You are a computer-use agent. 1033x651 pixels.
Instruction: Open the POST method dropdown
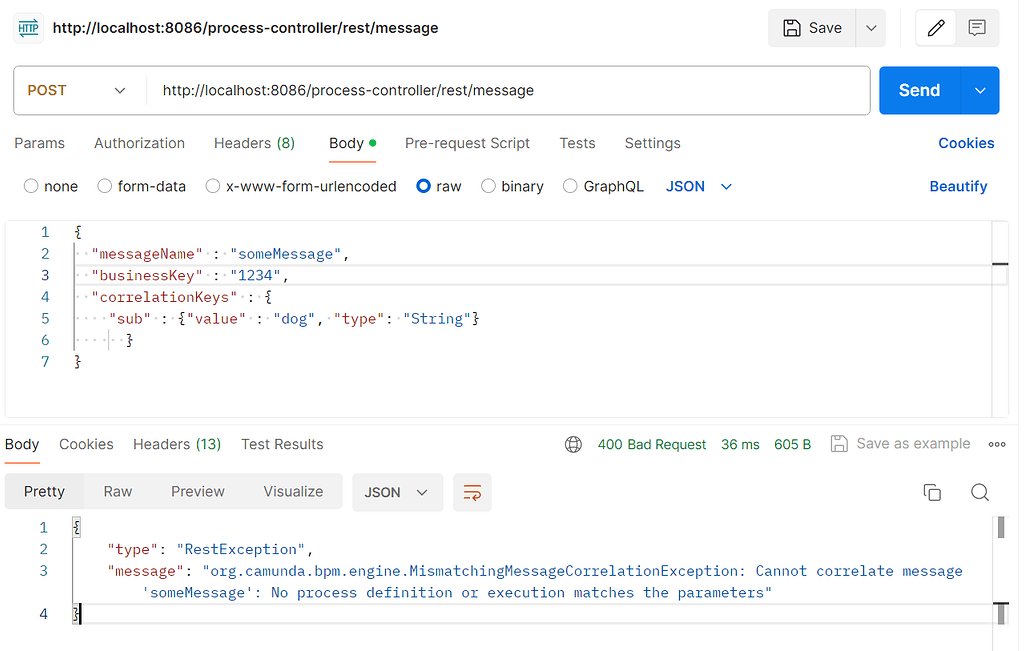pos(76,90)
